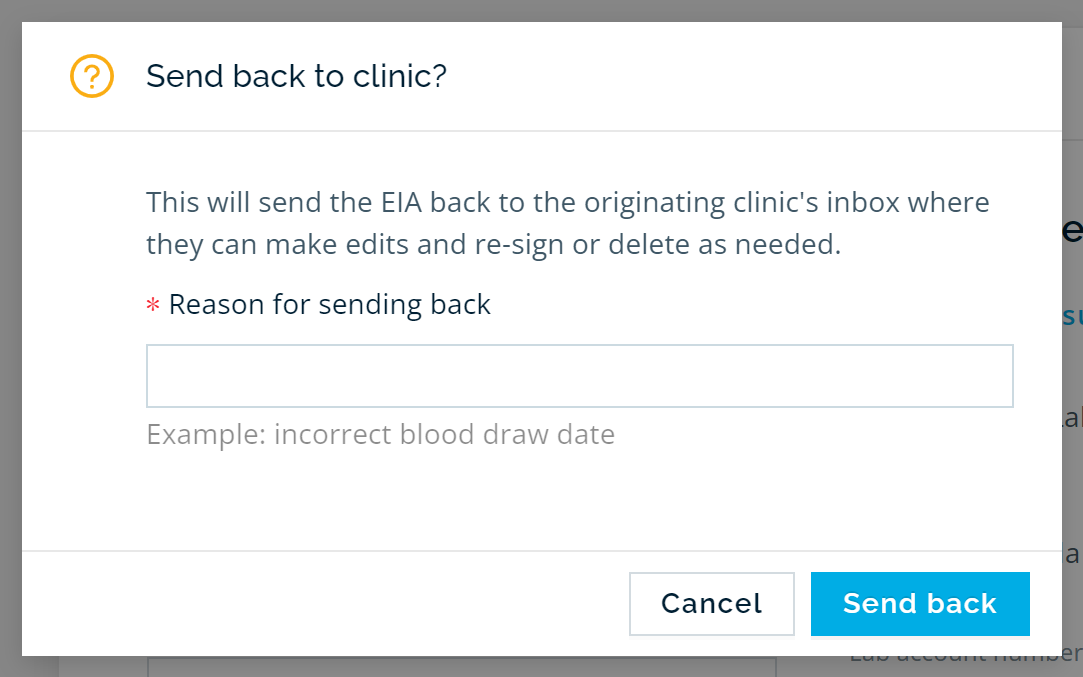The image size is (1083, 677).
Task: Click the blue partial link text behind dialog
Action: point(1073,316)
